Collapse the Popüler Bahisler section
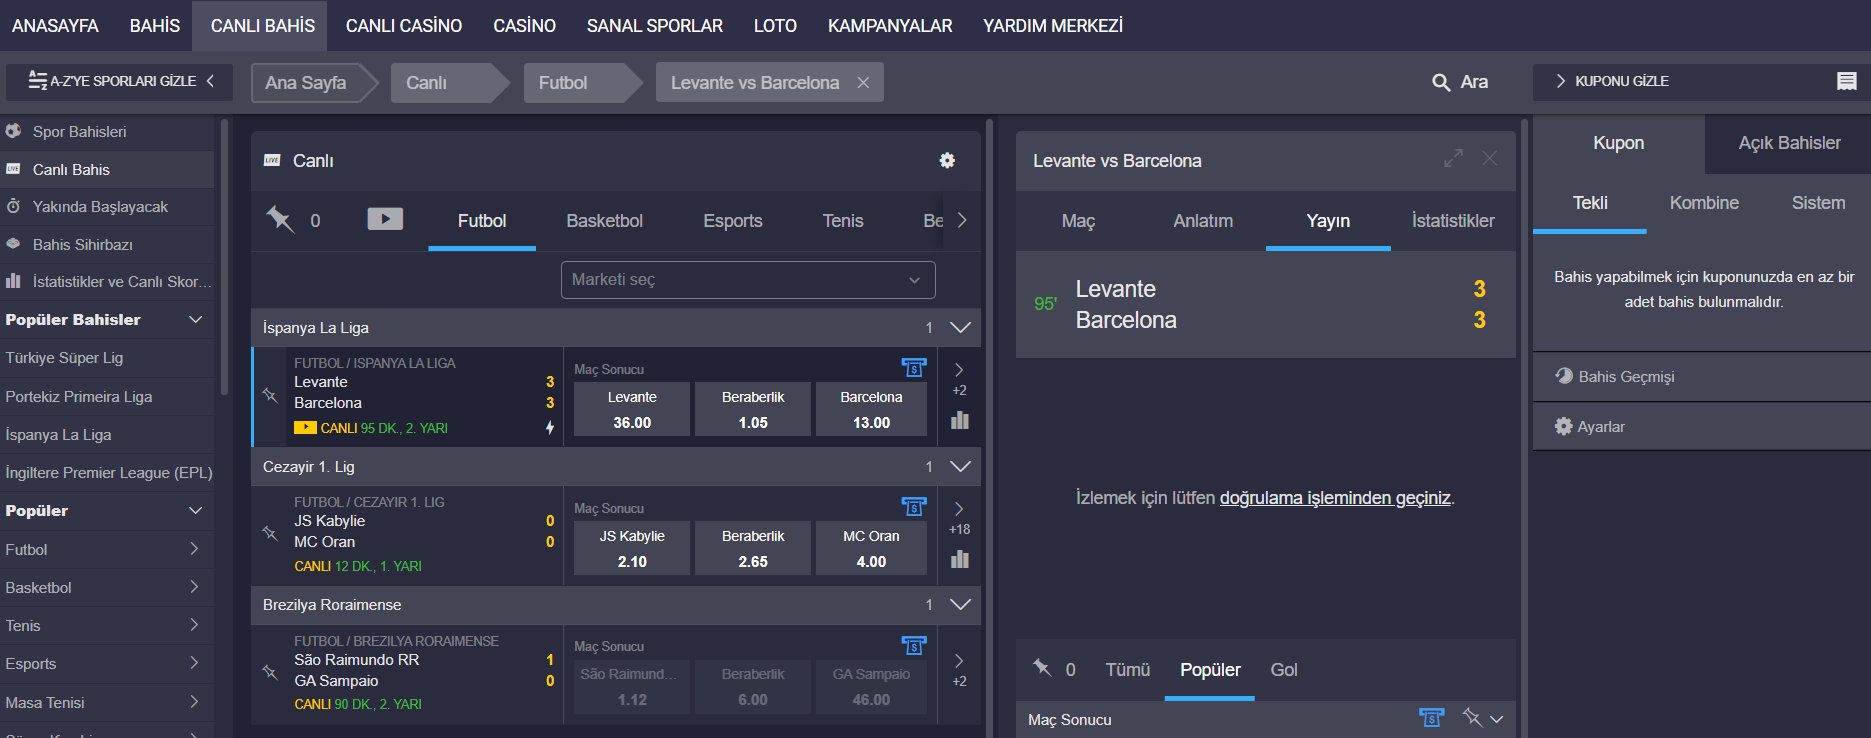The height and width of the screenshot is (738, 1871). [195, 319]
